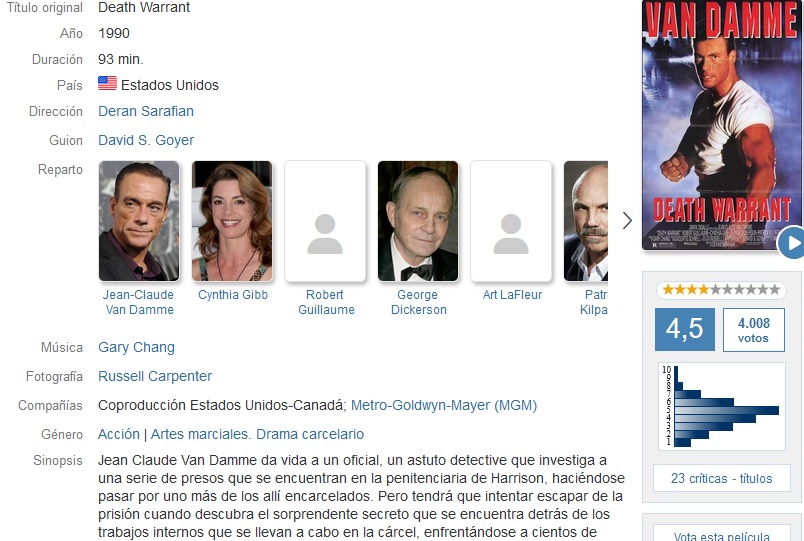Play the Death Warrant trailer button

(x=792, y=243)
